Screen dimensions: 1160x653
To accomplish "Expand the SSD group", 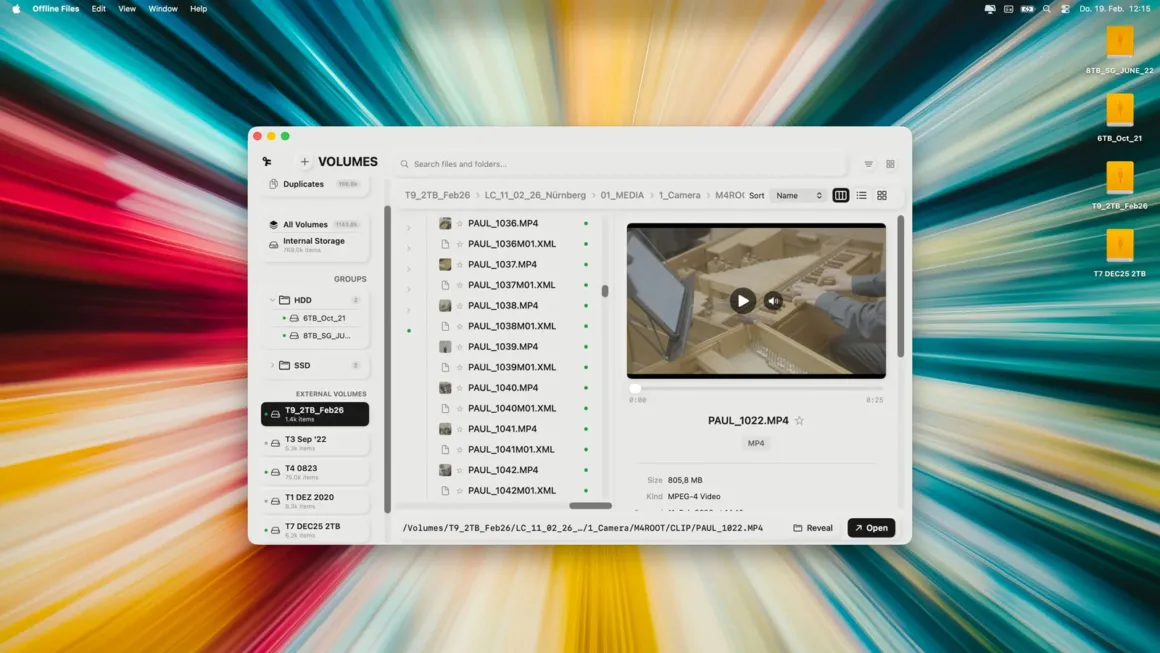I will tap(272, 365).
